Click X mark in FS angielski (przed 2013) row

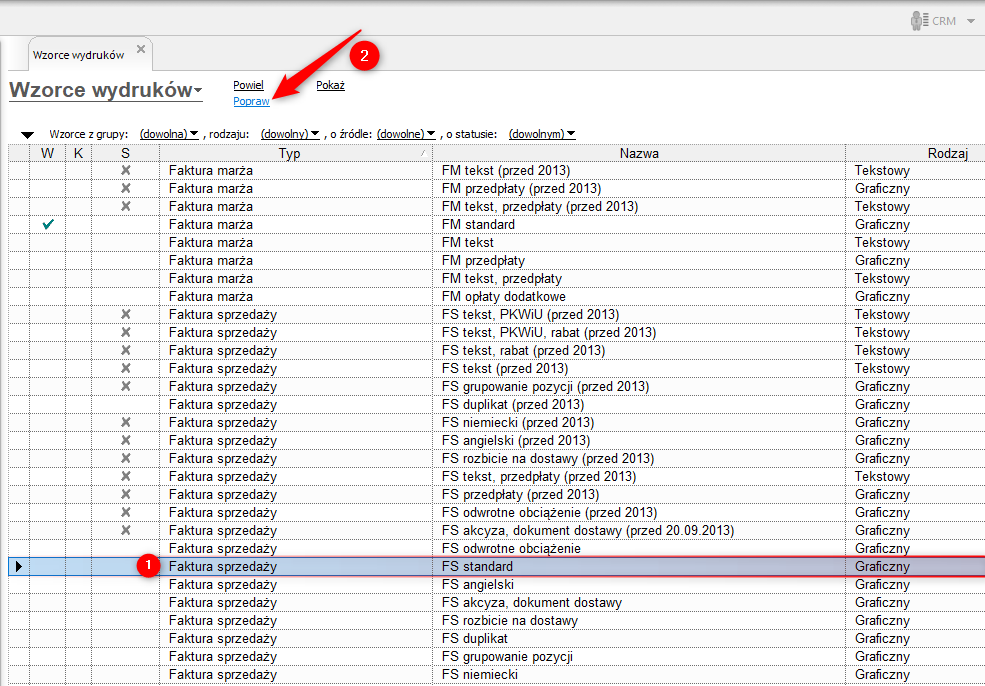126,440
